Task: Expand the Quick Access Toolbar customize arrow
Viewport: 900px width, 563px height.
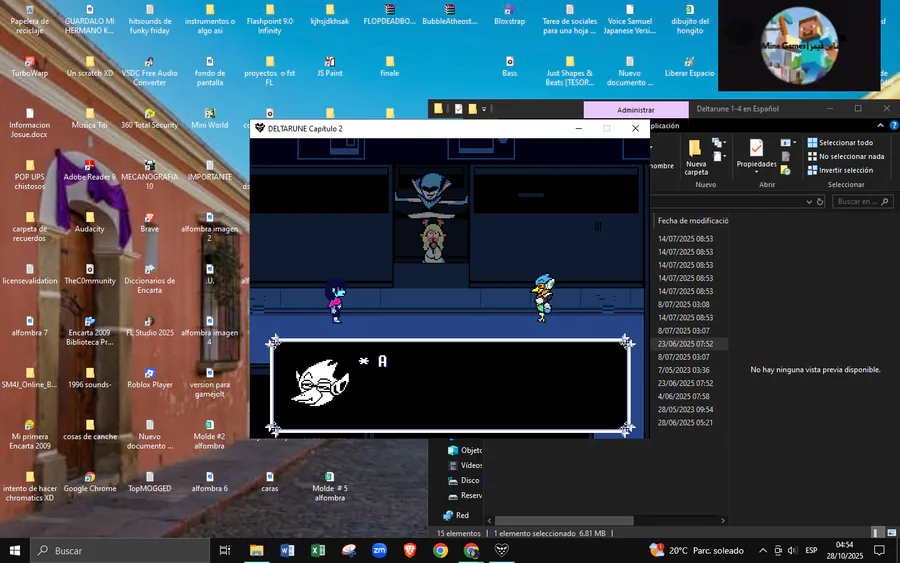Action: click(484, 108)
